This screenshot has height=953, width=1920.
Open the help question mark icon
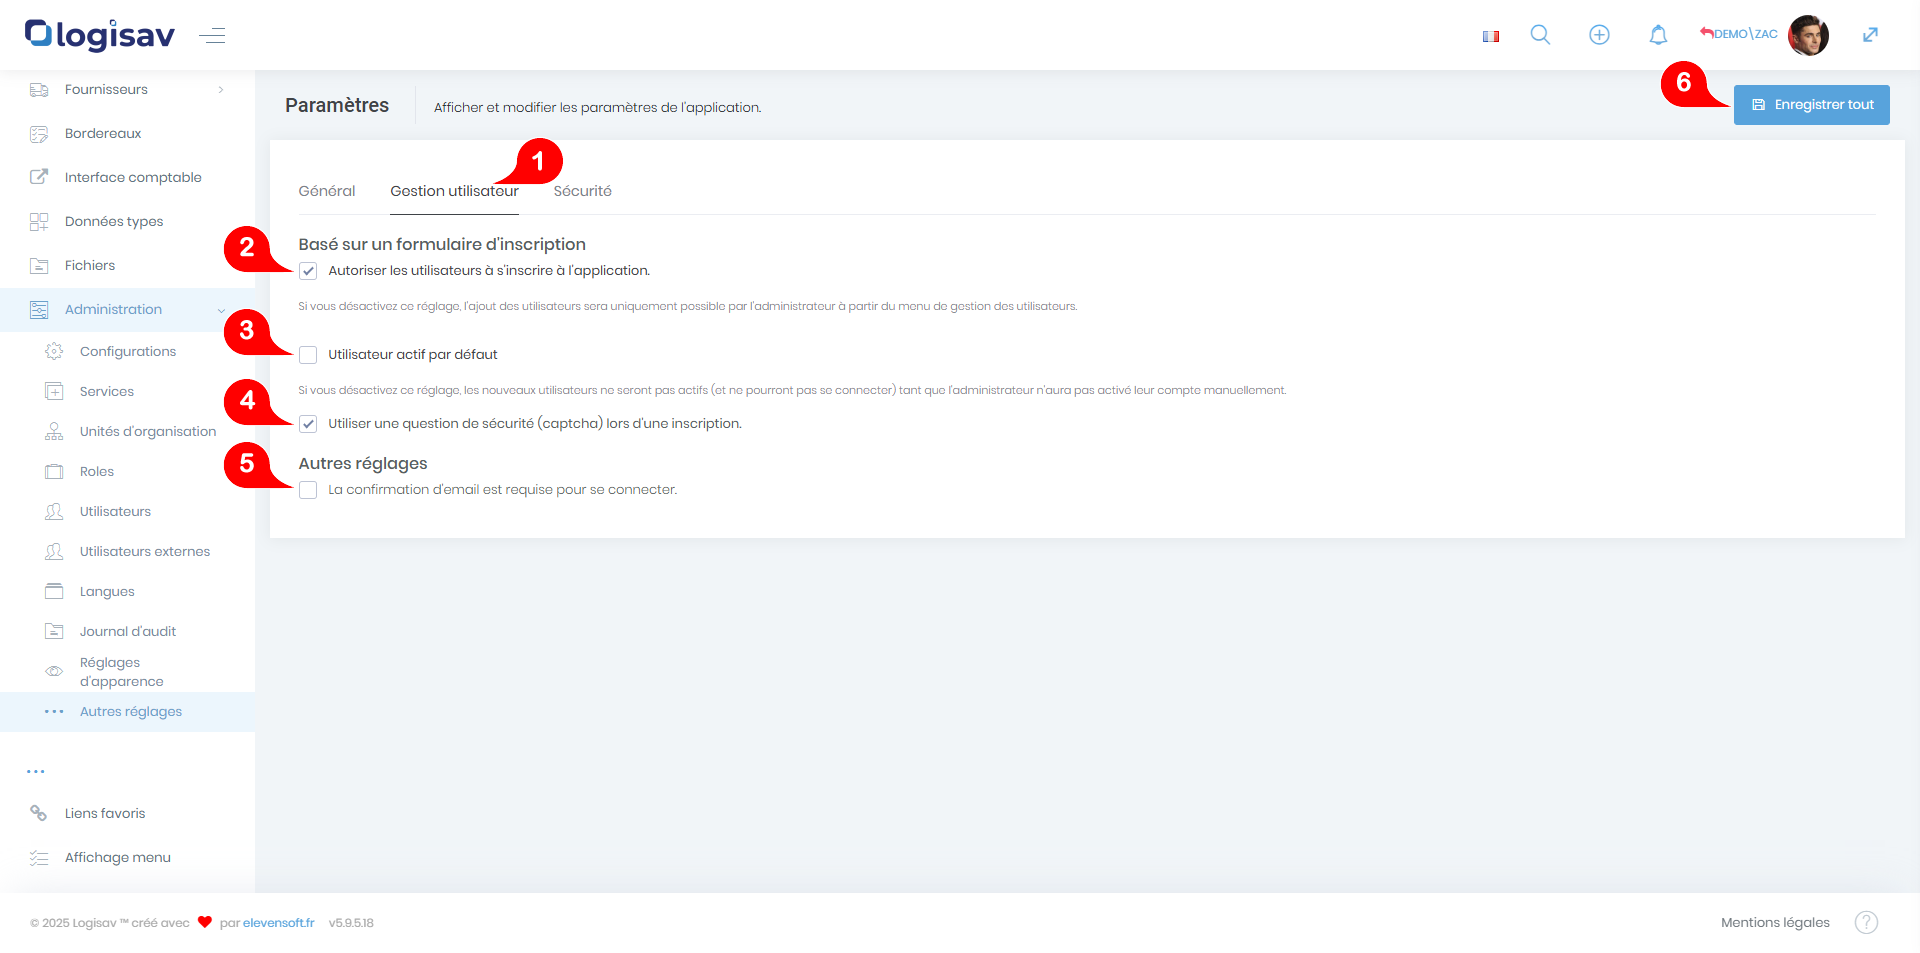1866,922
